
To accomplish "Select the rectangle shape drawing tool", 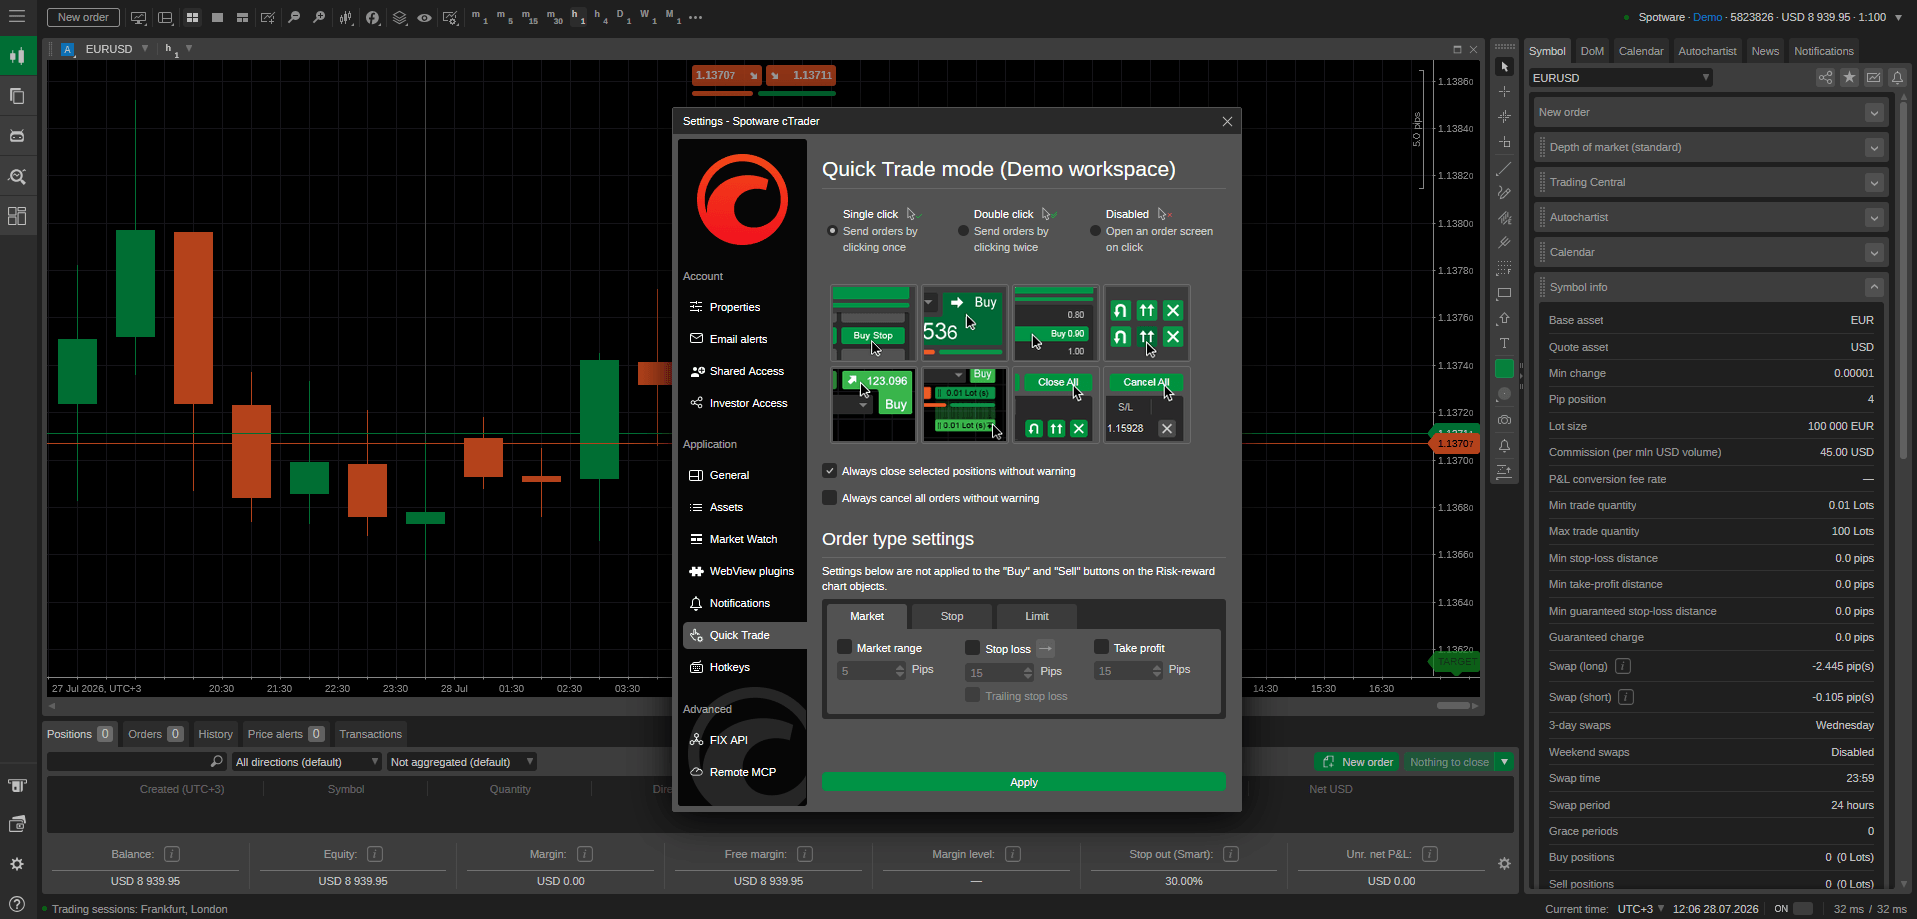I will coord(1504,294).
